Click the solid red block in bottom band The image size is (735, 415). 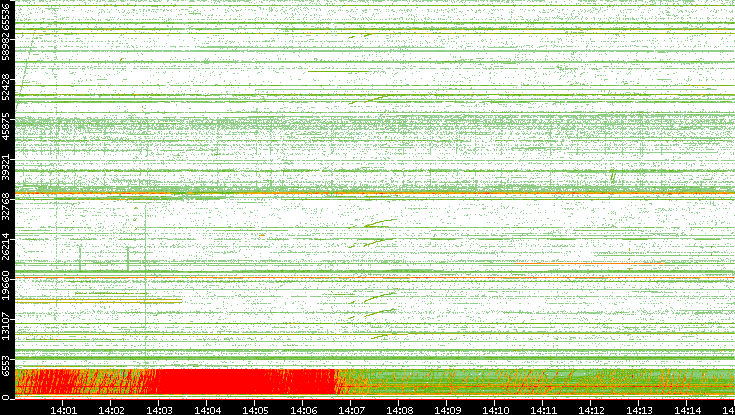245,382
